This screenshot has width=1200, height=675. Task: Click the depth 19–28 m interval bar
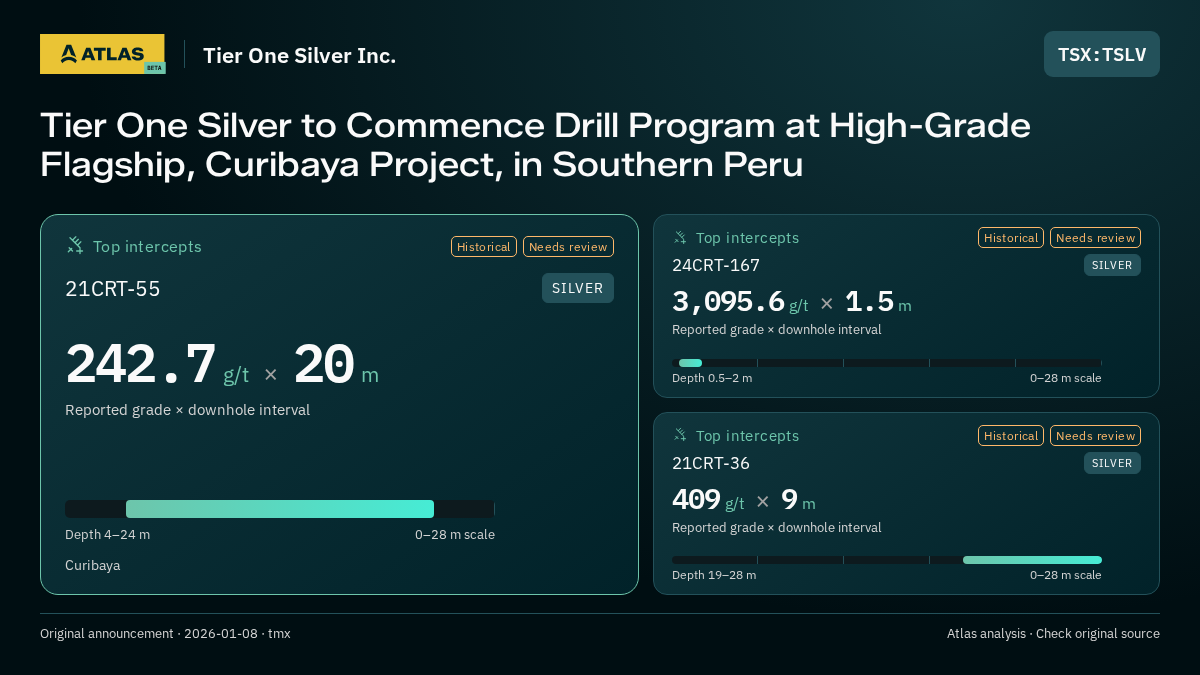(x=1032, y=560)
